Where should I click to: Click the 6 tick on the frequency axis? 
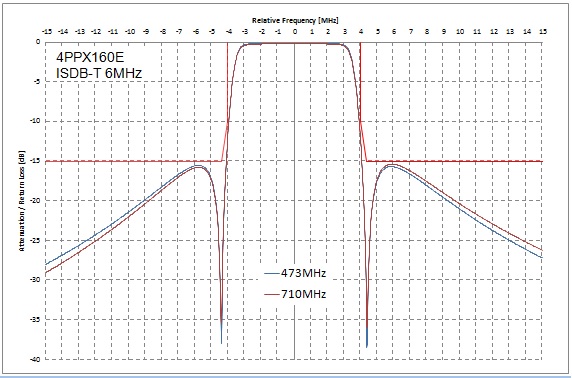tap(394, 32)
